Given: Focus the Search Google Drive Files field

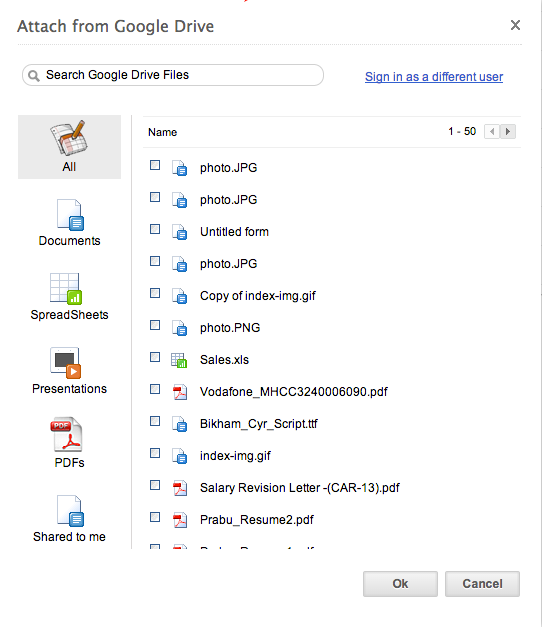Looking at the screenshot, I should pos(173,75).
